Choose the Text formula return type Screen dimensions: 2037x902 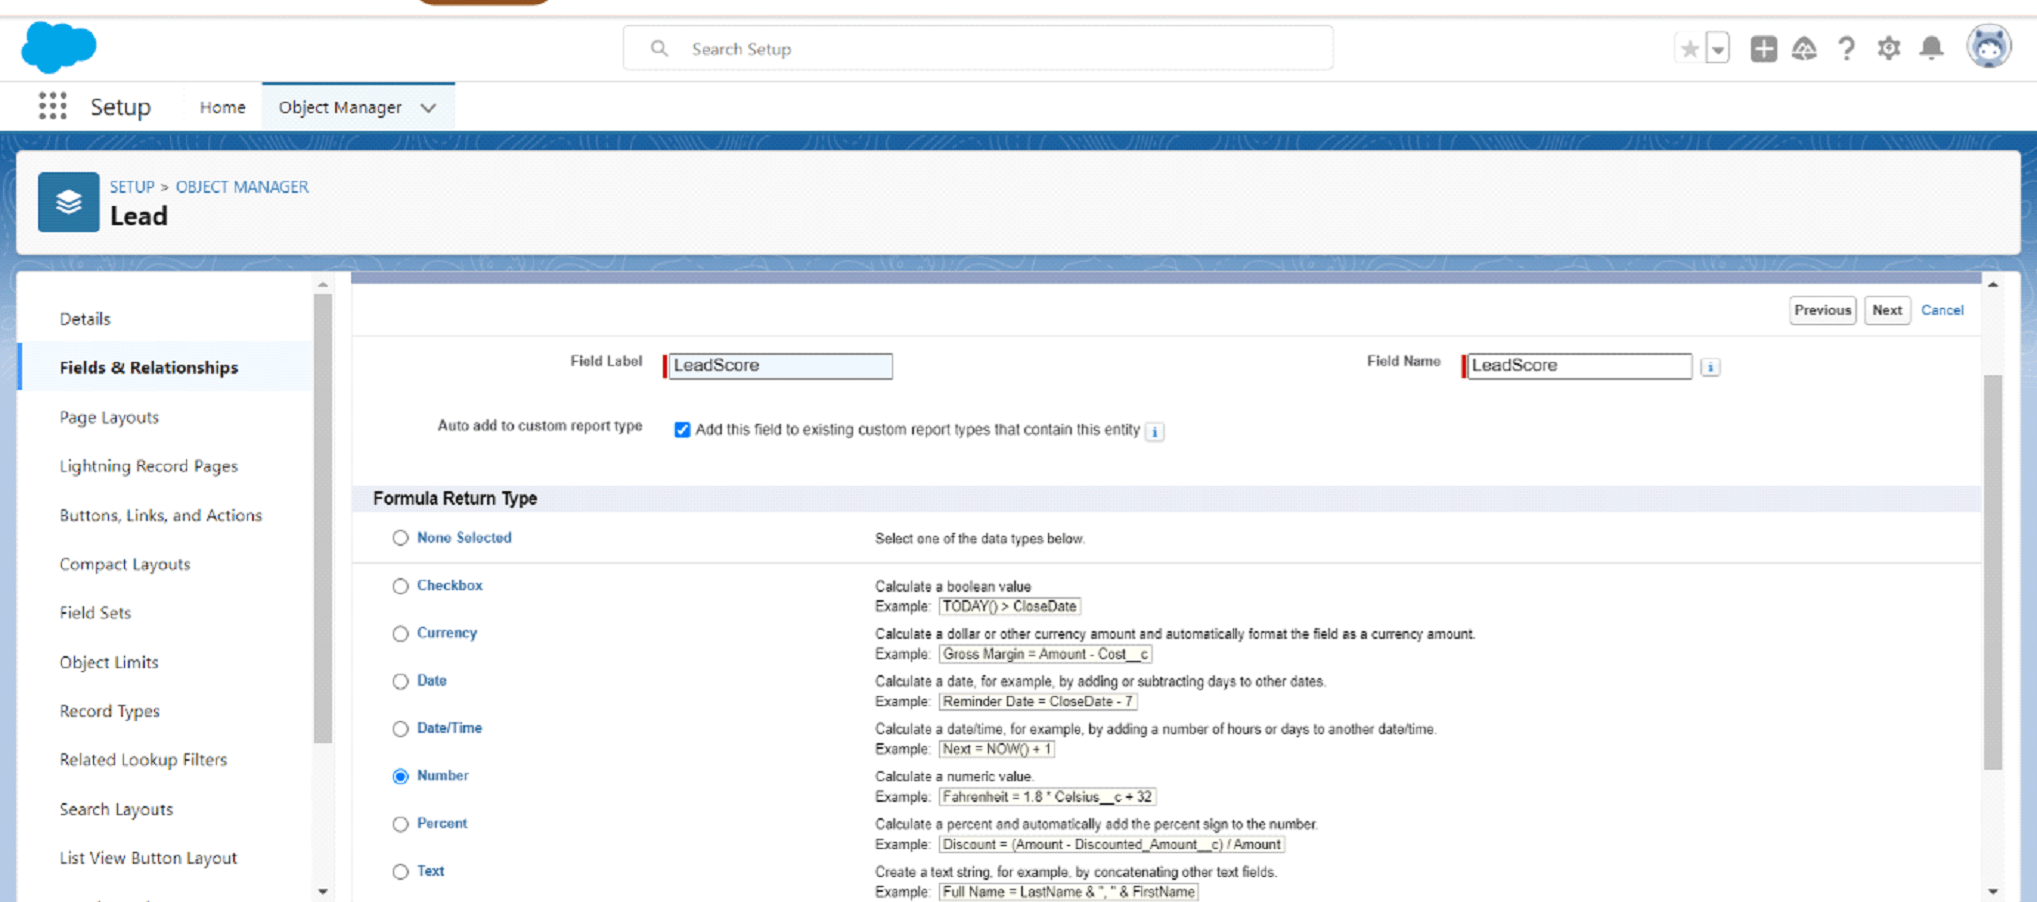[401, 872]
